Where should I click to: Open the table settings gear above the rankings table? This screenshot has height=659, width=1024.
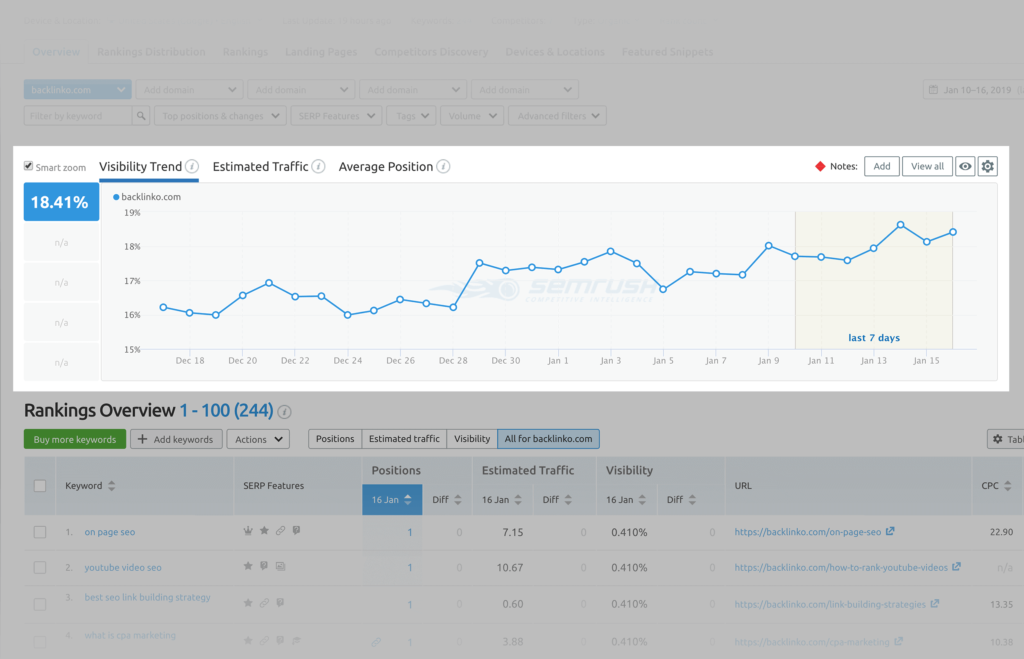pyautogui.click(x=997, y=438)
